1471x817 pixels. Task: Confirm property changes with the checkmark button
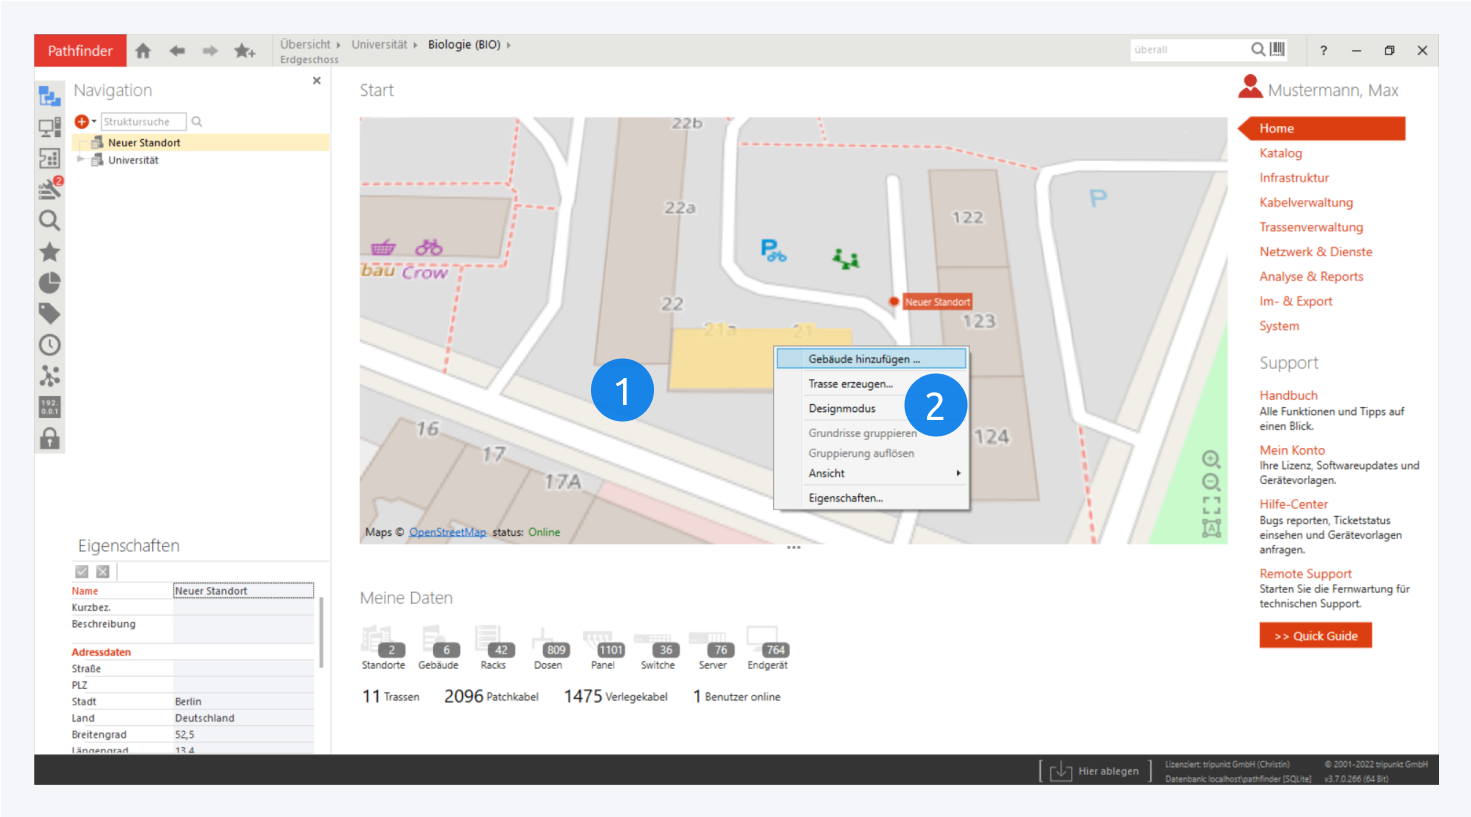pyautogui.click(x=82, y=572)
